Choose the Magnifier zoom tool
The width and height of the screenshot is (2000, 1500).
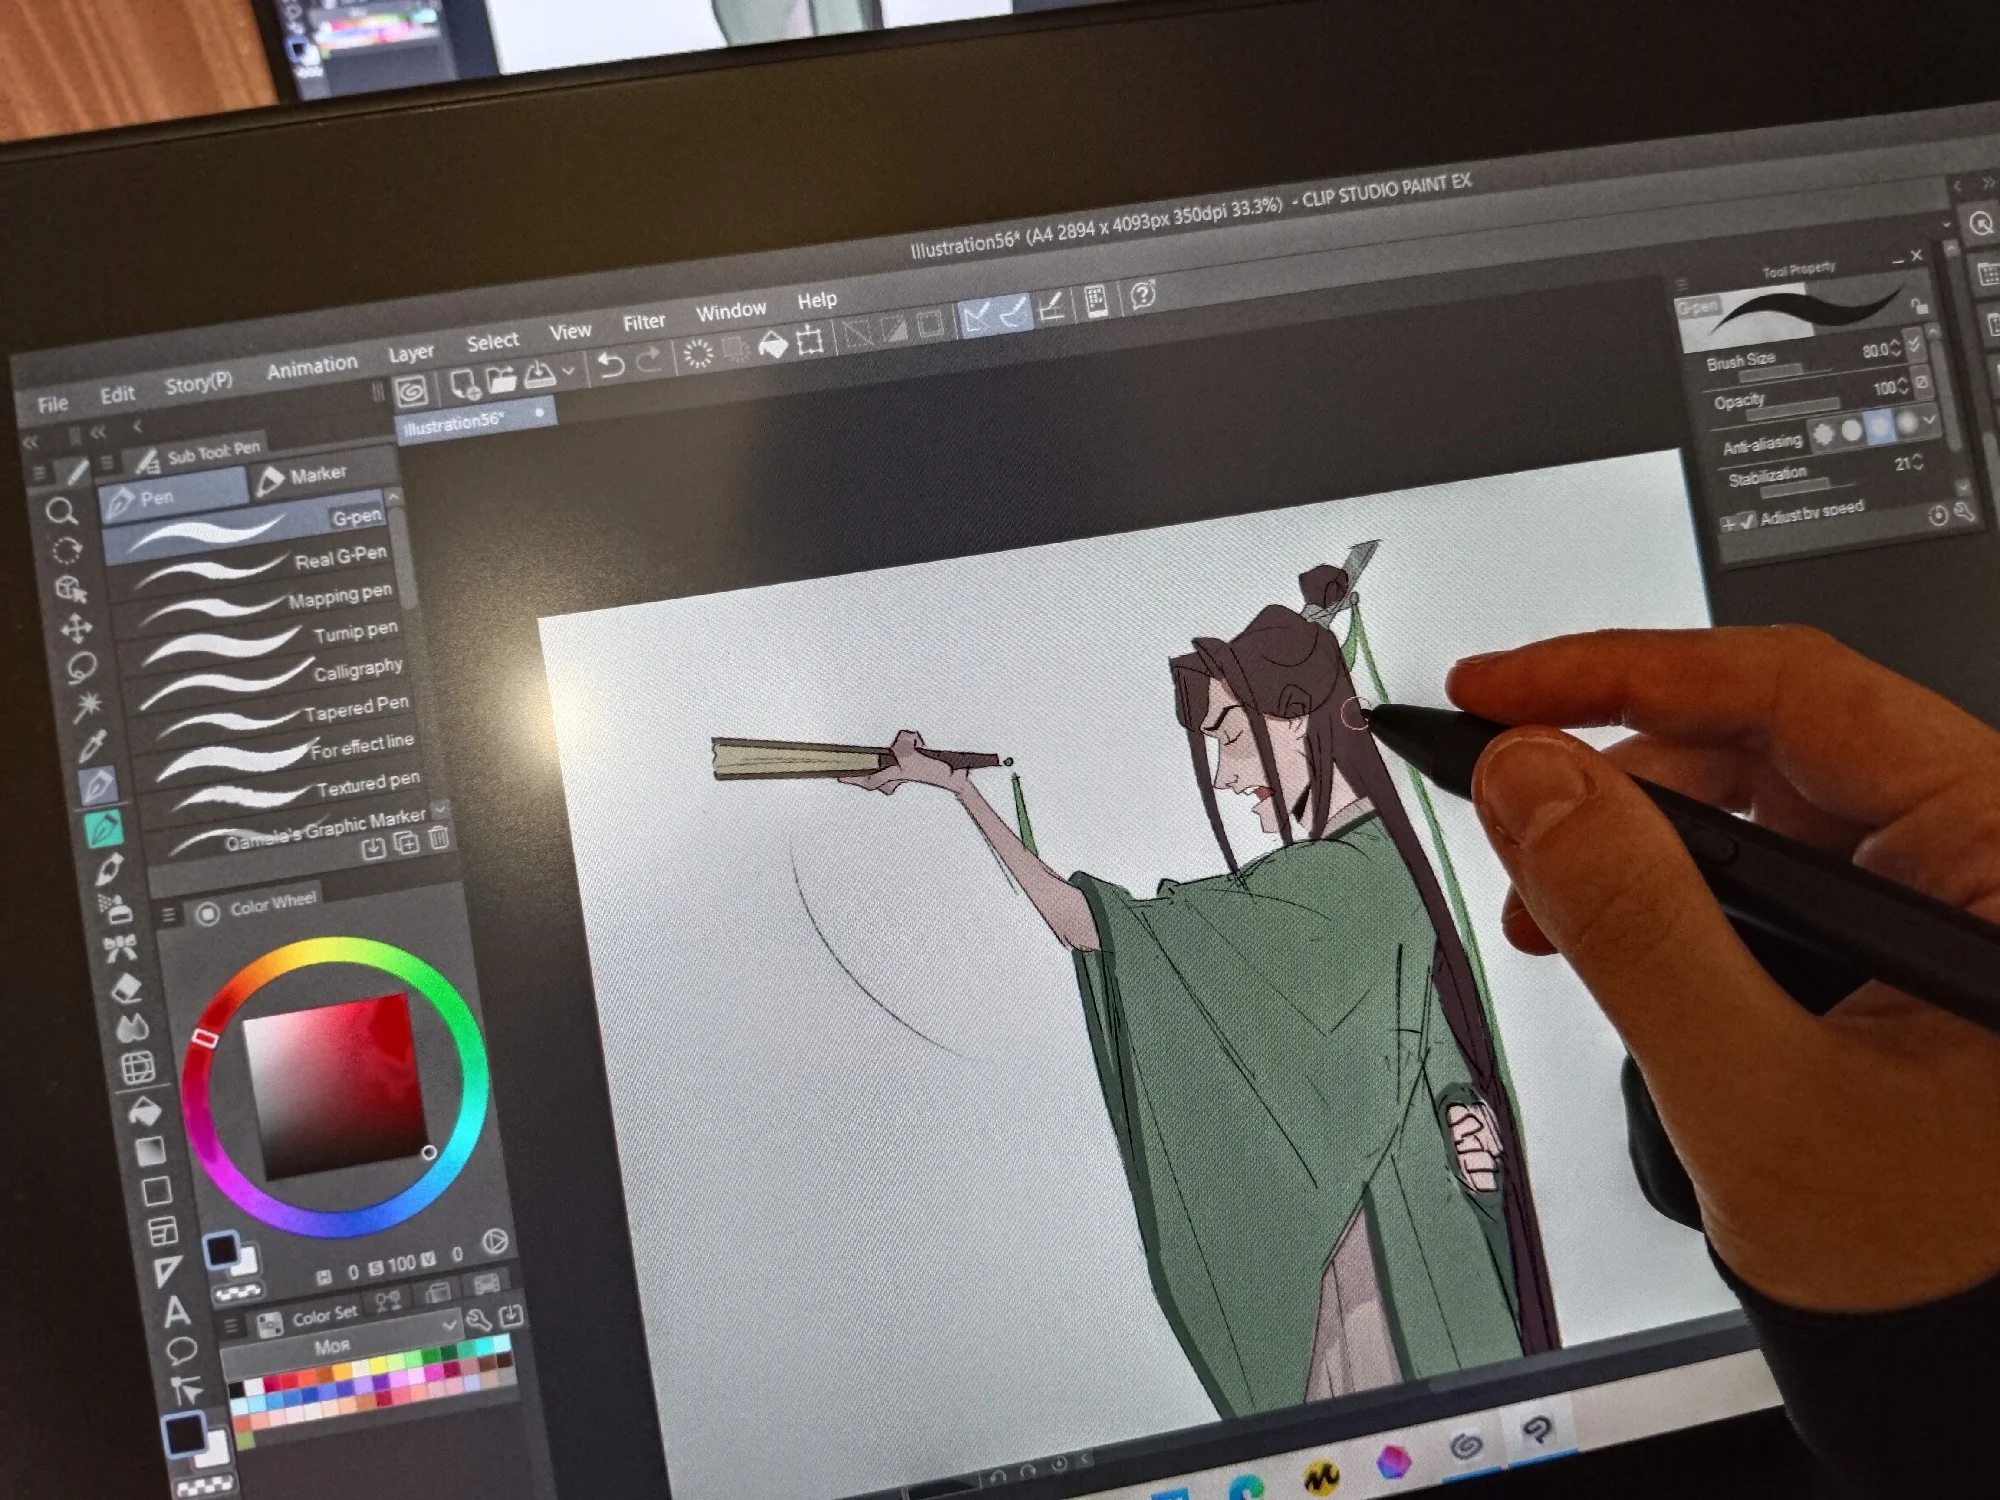pos(62,512)
